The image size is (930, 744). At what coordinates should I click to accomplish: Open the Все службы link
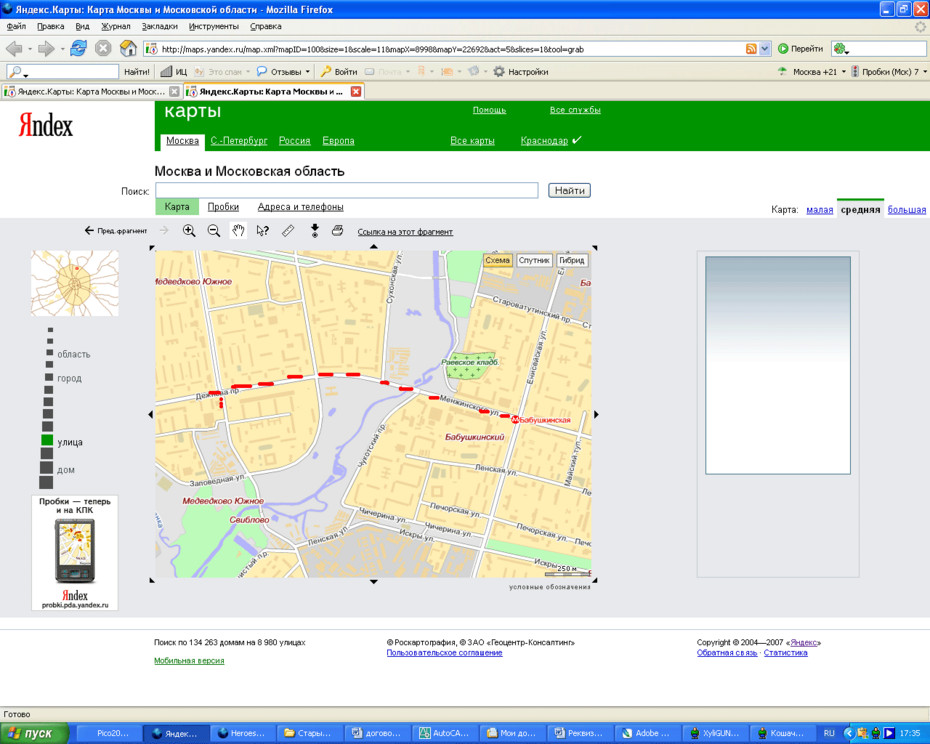pyautogui.click(x=575, y=110)
